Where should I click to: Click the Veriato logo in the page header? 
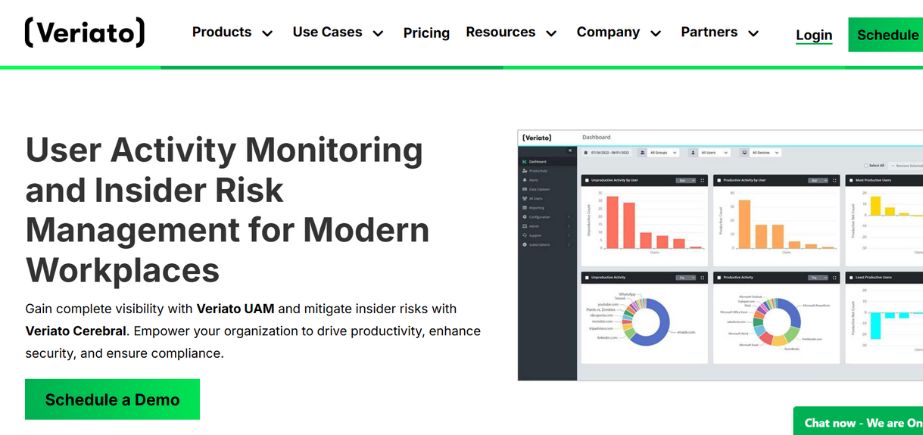click(84, 32)
